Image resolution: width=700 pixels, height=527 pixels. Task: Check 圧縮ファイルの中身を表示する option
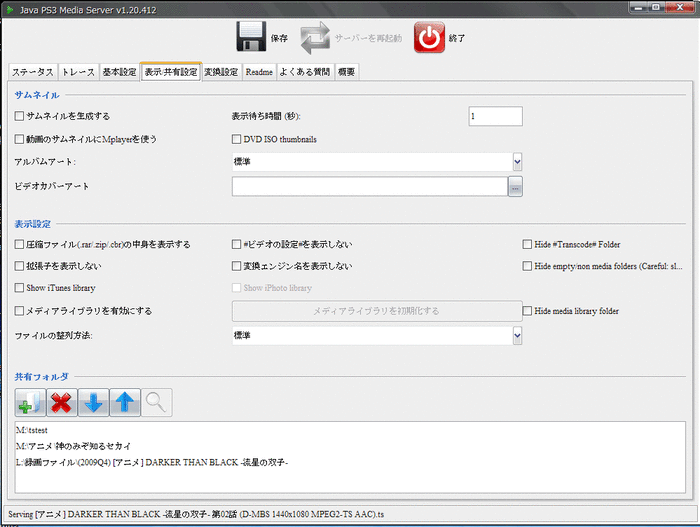coord(19,244)
